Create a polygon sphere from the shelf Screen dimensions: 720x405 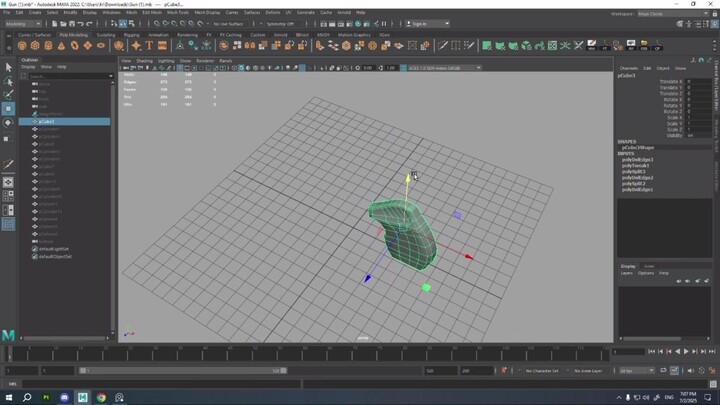click(22, 45)
